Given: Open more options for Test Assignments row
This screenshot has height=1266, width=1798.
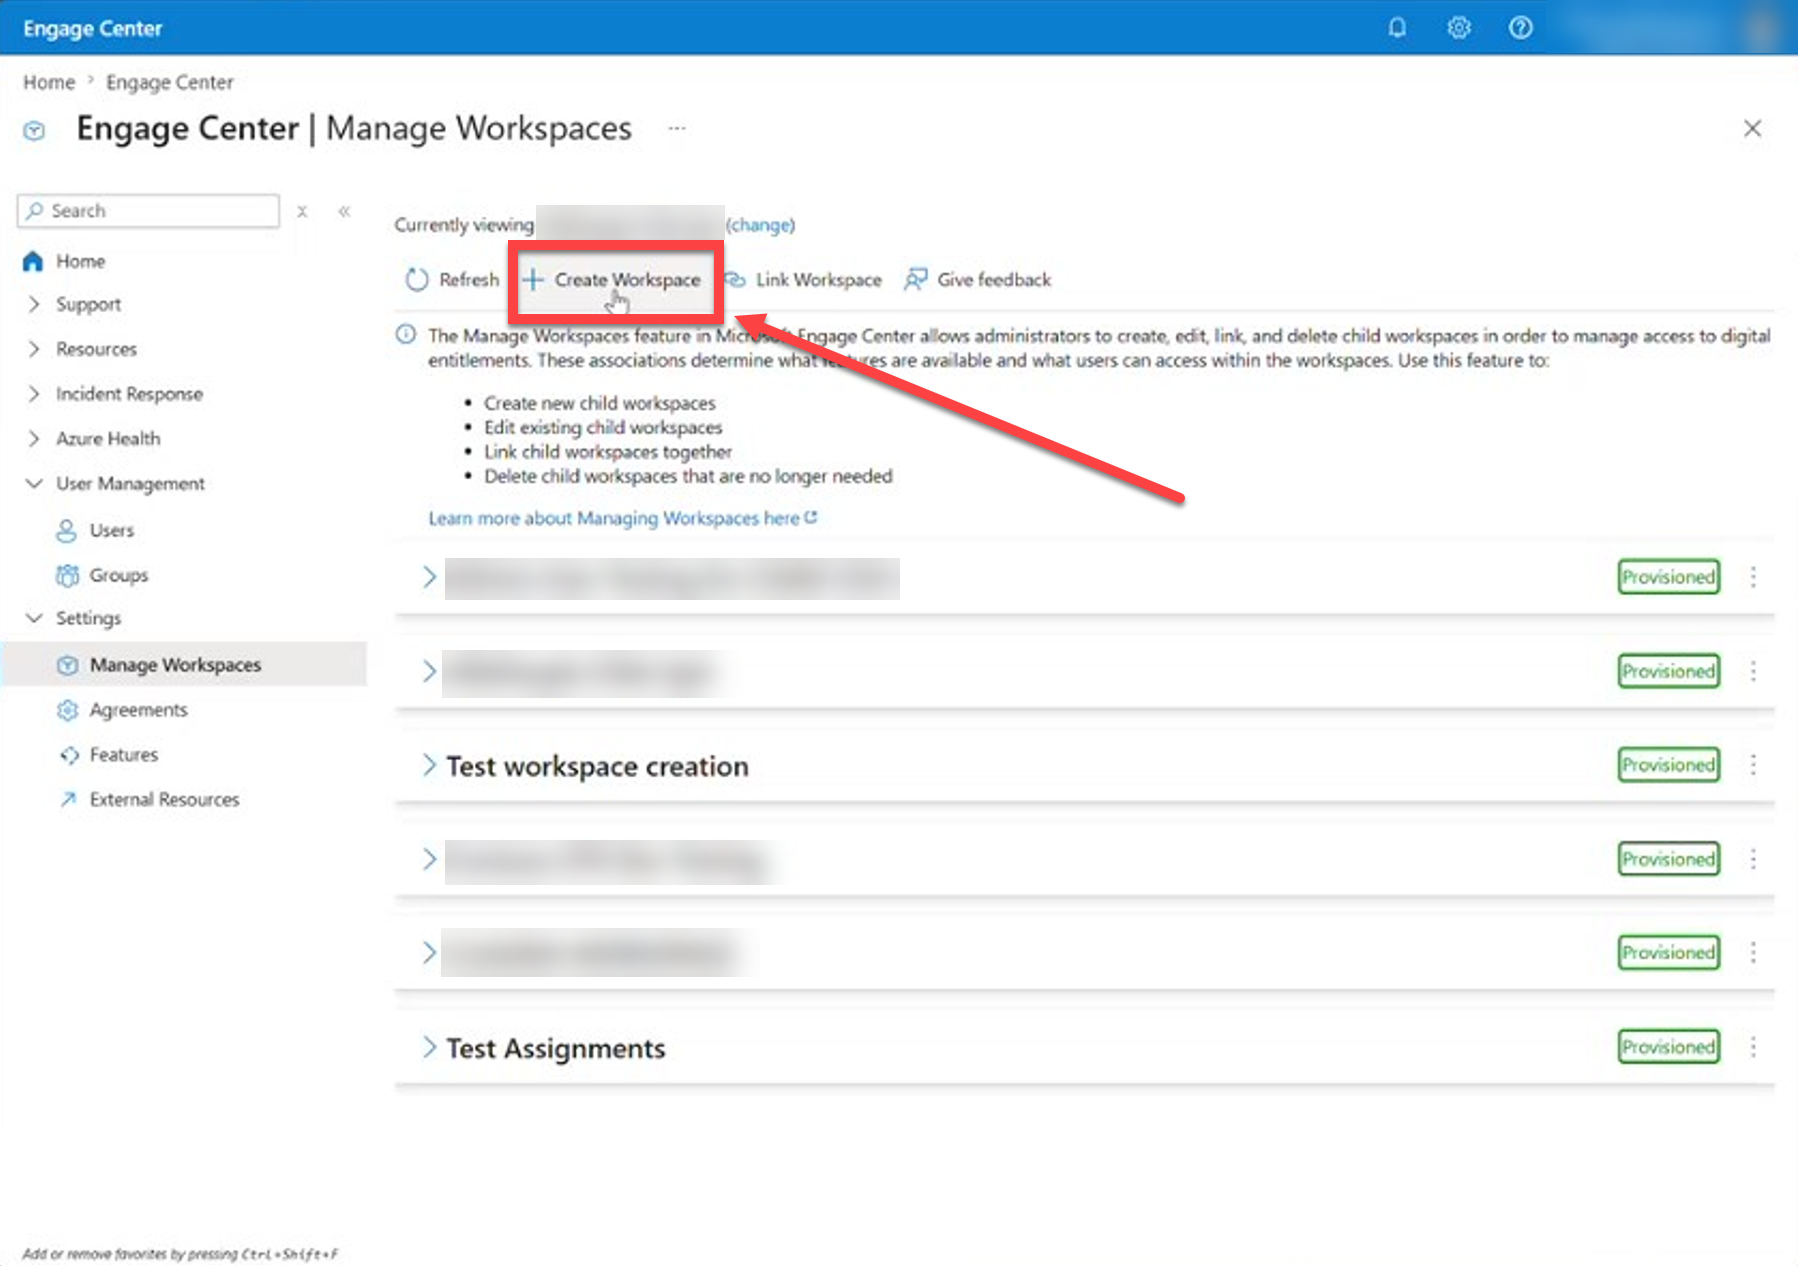Looking at the screenshot, I should (x=1753, y=1047).
